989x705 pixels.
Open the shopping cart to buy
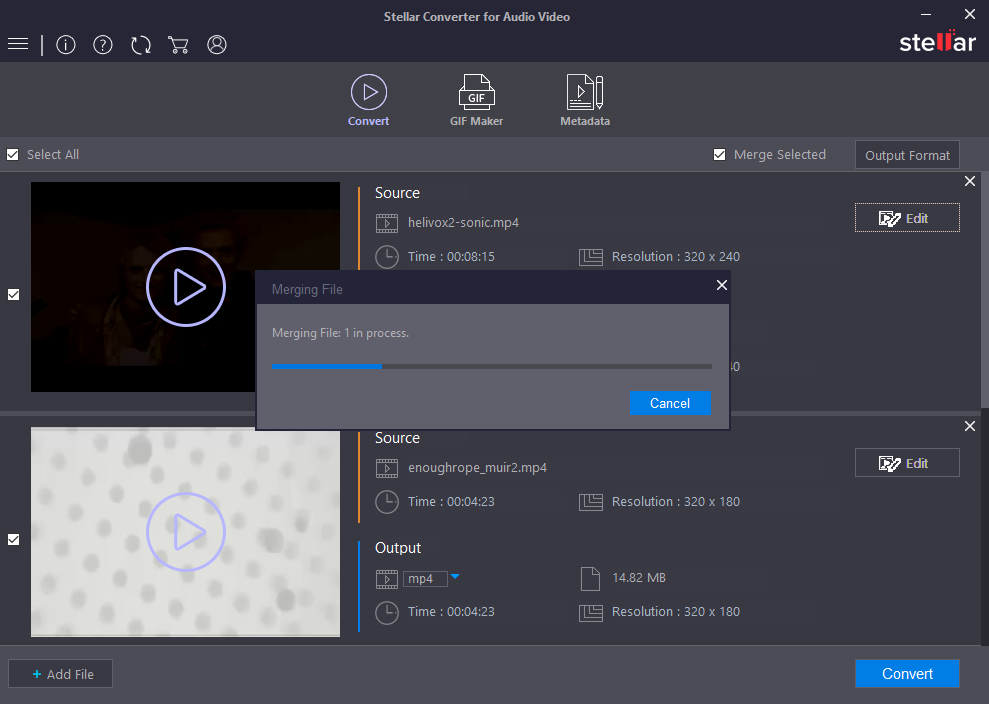(178, 45)
